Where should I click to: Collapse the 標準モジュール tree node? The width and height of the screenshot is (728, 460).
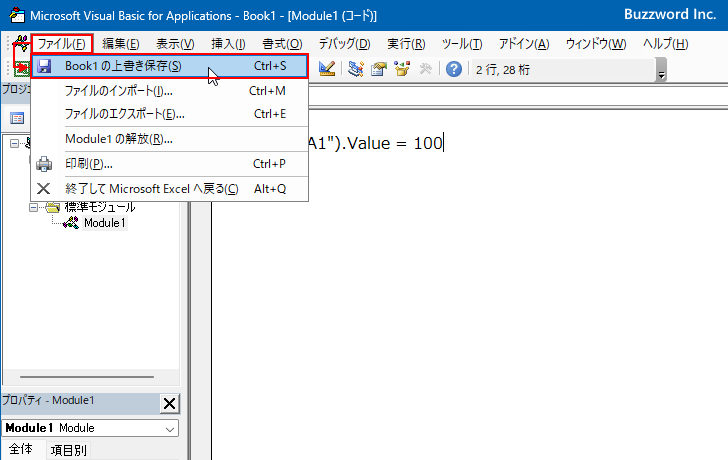(33, 207)
